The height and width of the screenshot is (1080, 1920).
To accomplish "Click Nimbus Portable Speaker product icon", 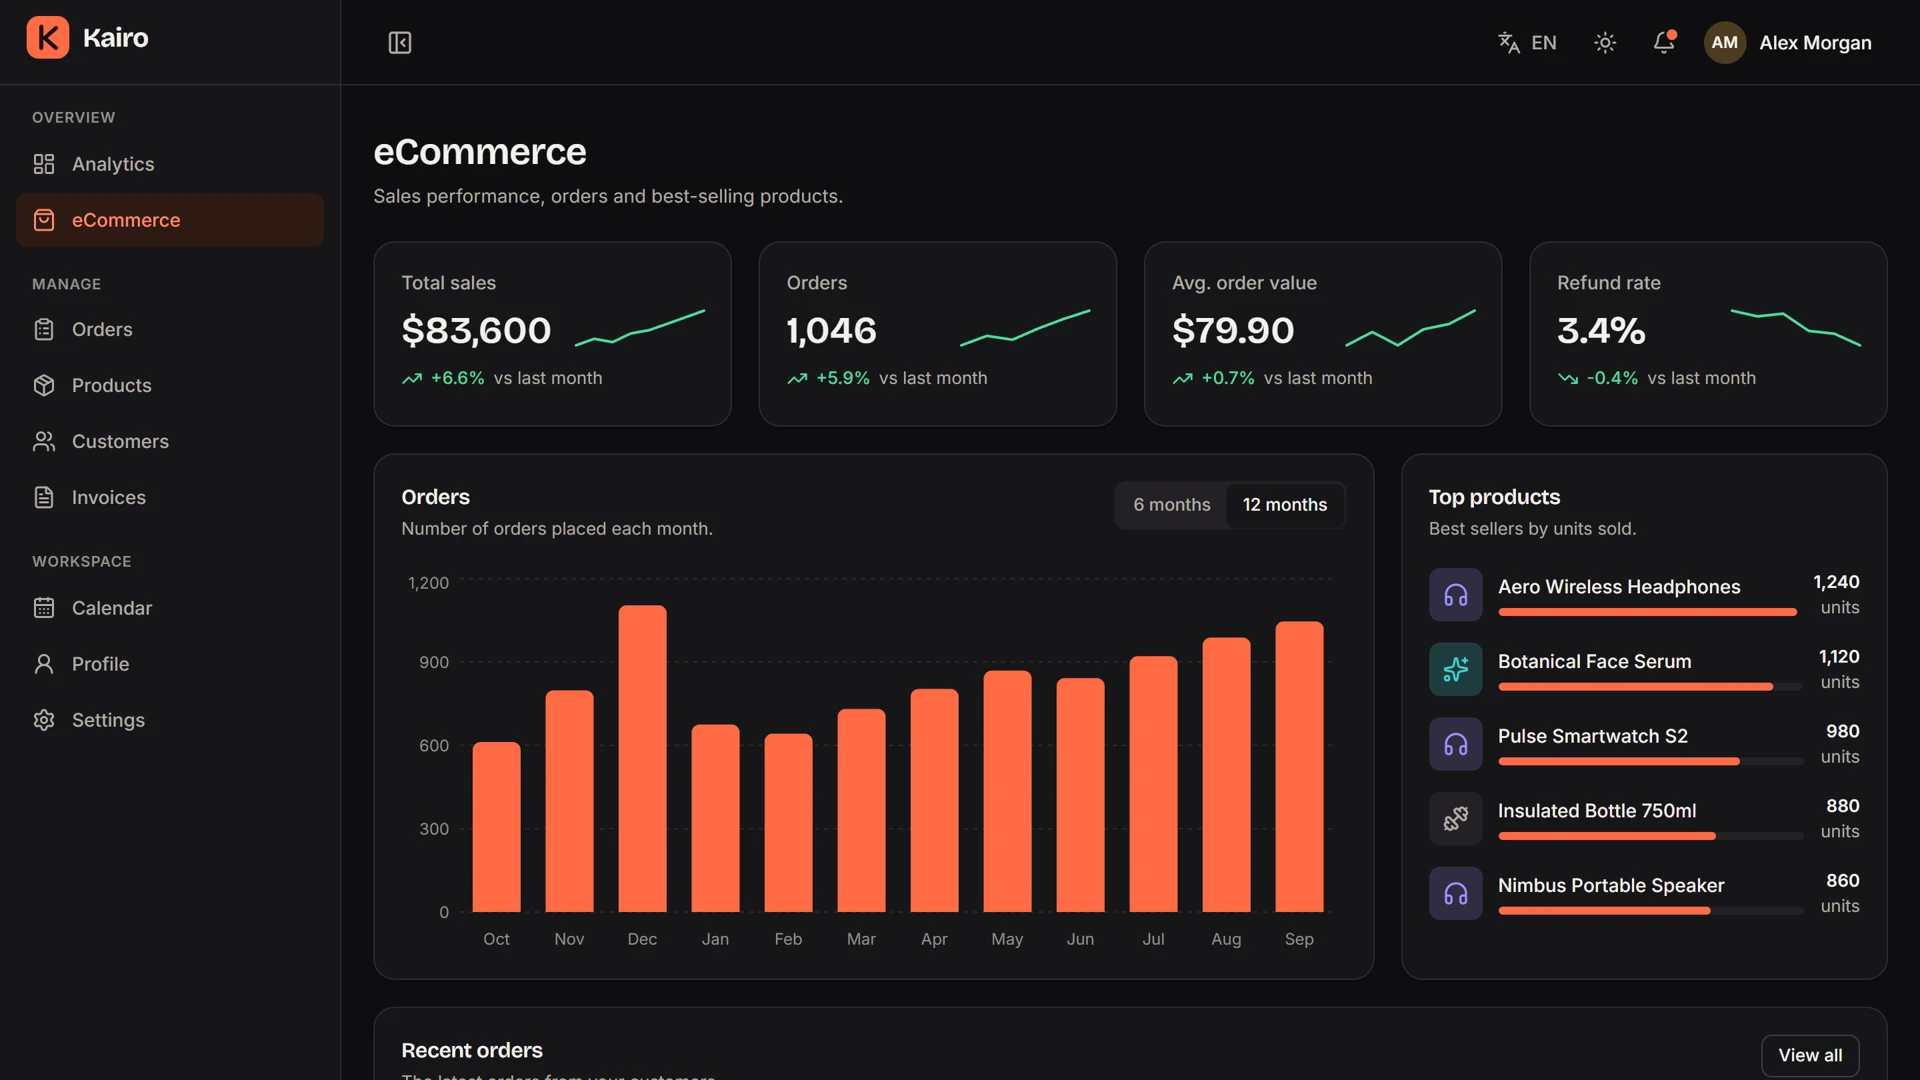I will pyautogui.click(x=1456, y=894).
